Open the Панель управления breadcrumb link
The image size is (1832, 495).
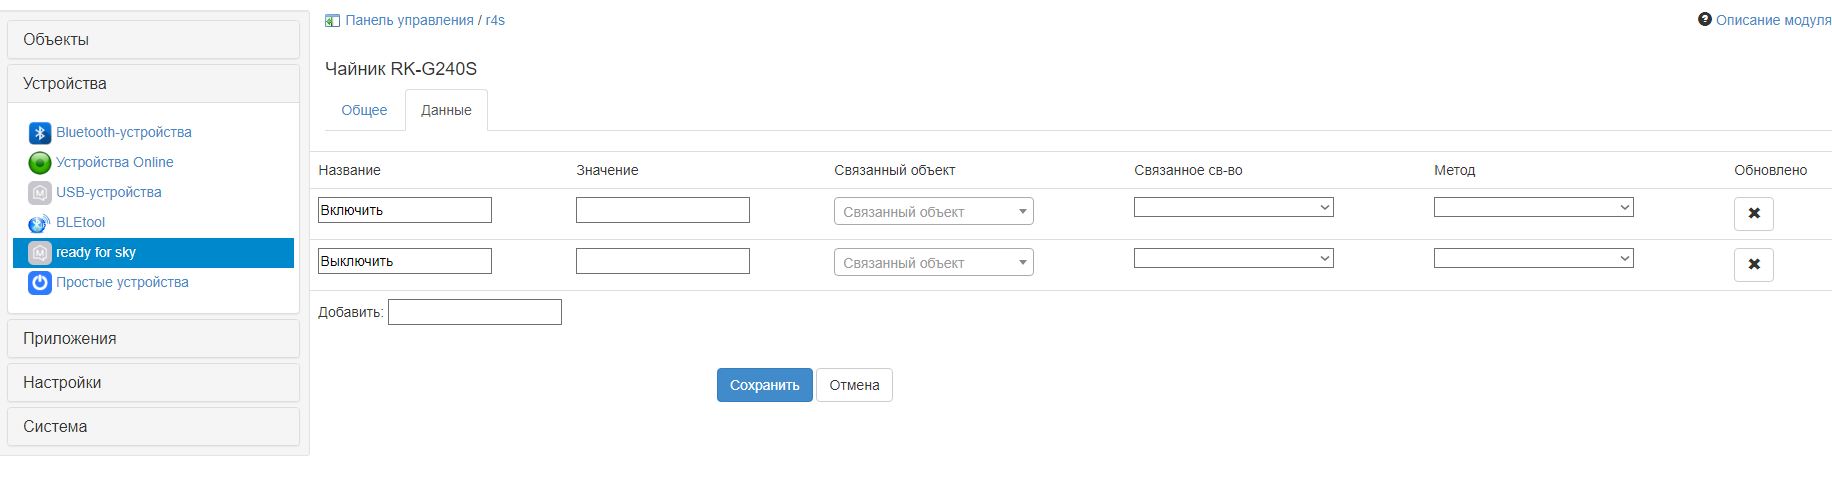click(x=409, y=20)
